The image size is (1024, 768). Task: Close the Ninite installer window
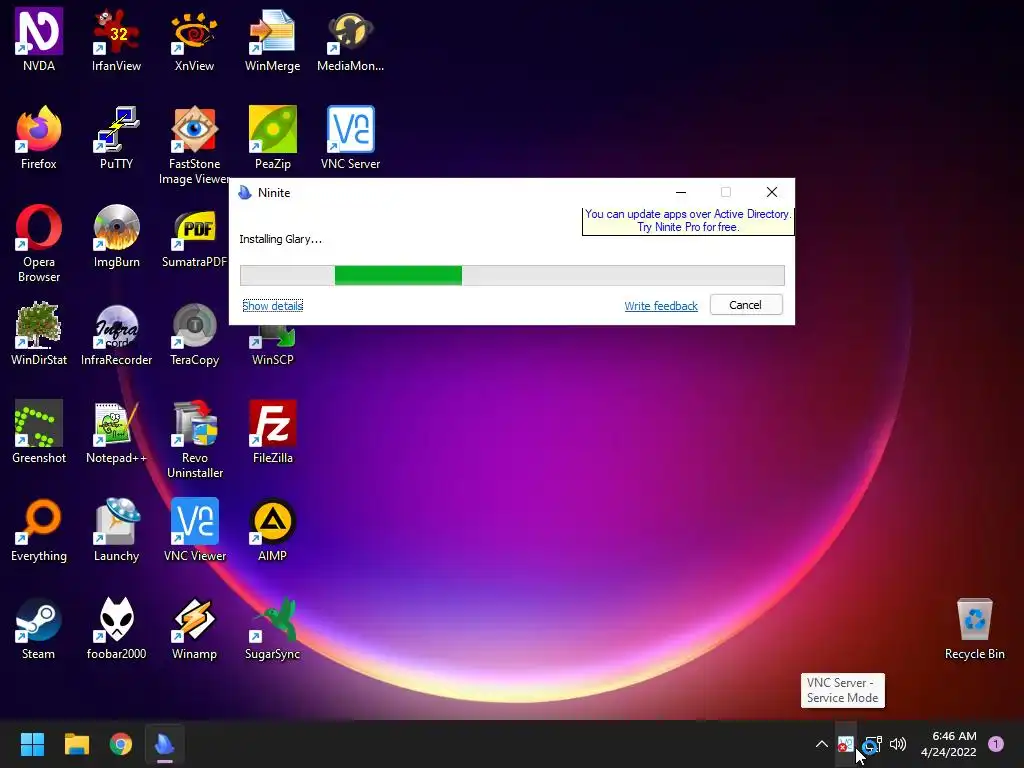coord(772,192)
